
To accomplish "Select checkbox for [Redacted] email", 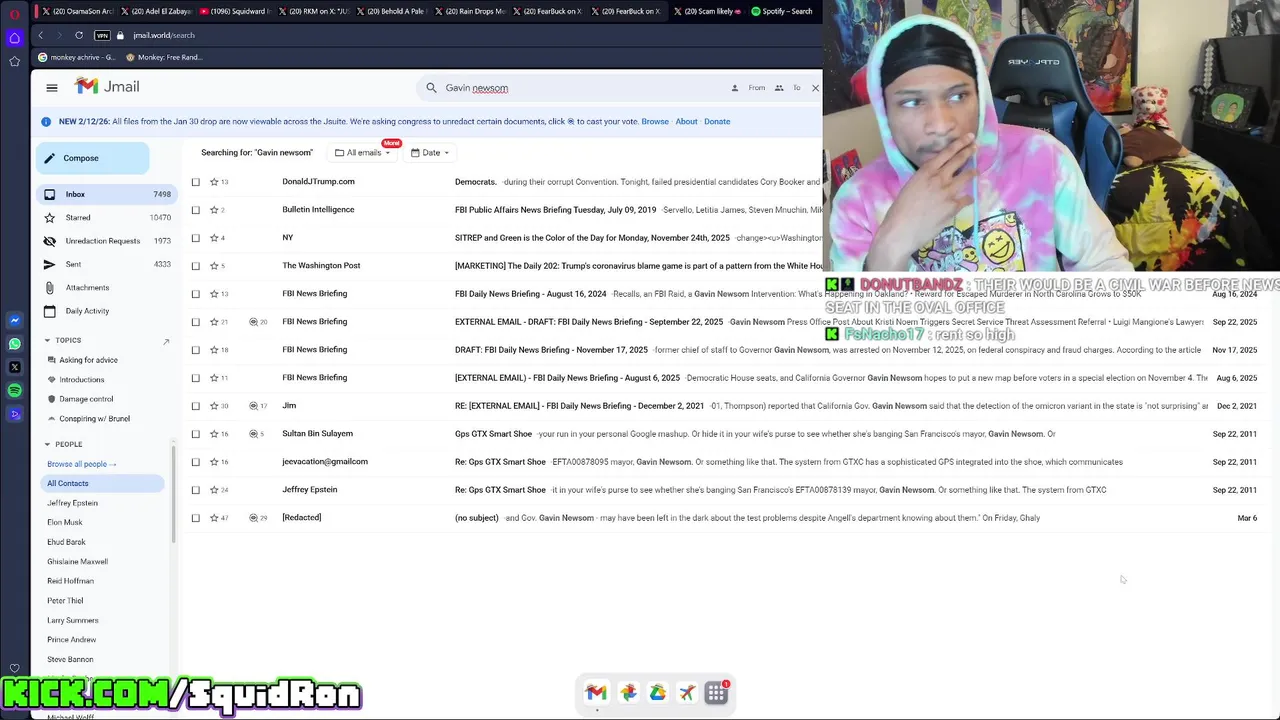I will pyautogui.click(x=196, y=518).
